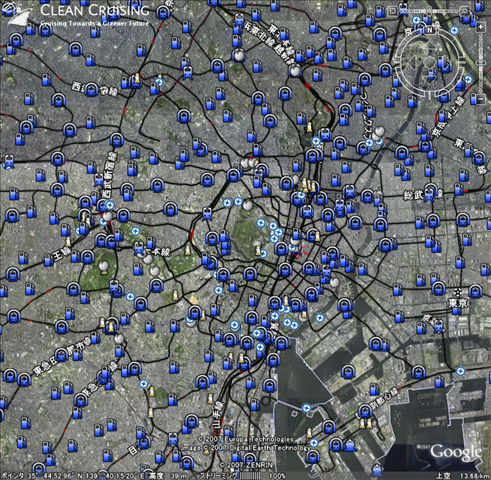This screenshot has width=491, height=480.
Task: Zoom out with the minus button
Action: pyautogui.click(x=480, y=99)
